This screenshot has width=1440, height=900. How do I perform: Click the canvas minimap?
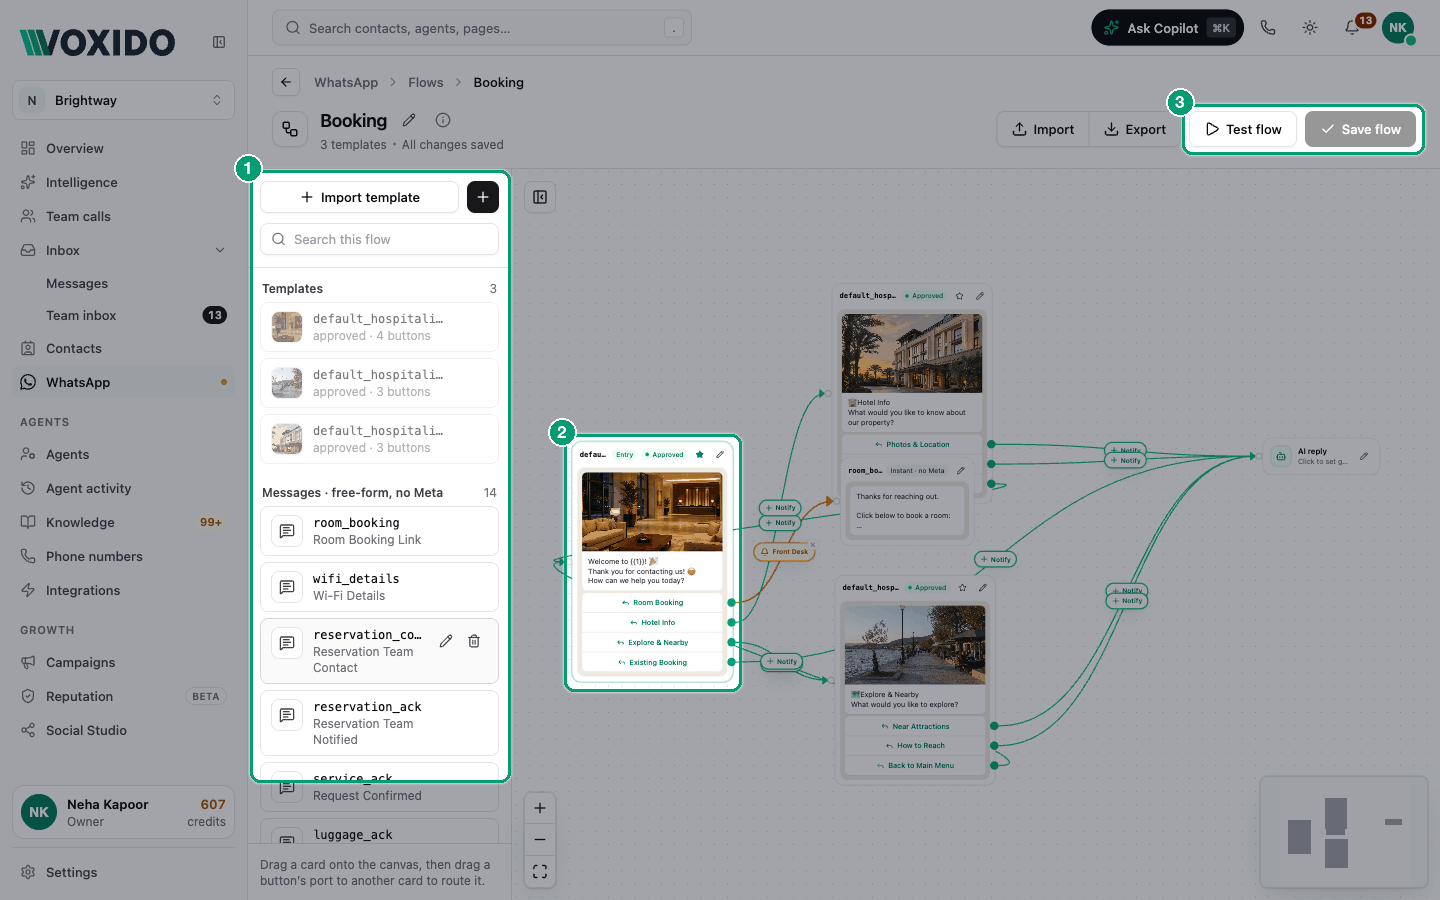[1343, 832]
